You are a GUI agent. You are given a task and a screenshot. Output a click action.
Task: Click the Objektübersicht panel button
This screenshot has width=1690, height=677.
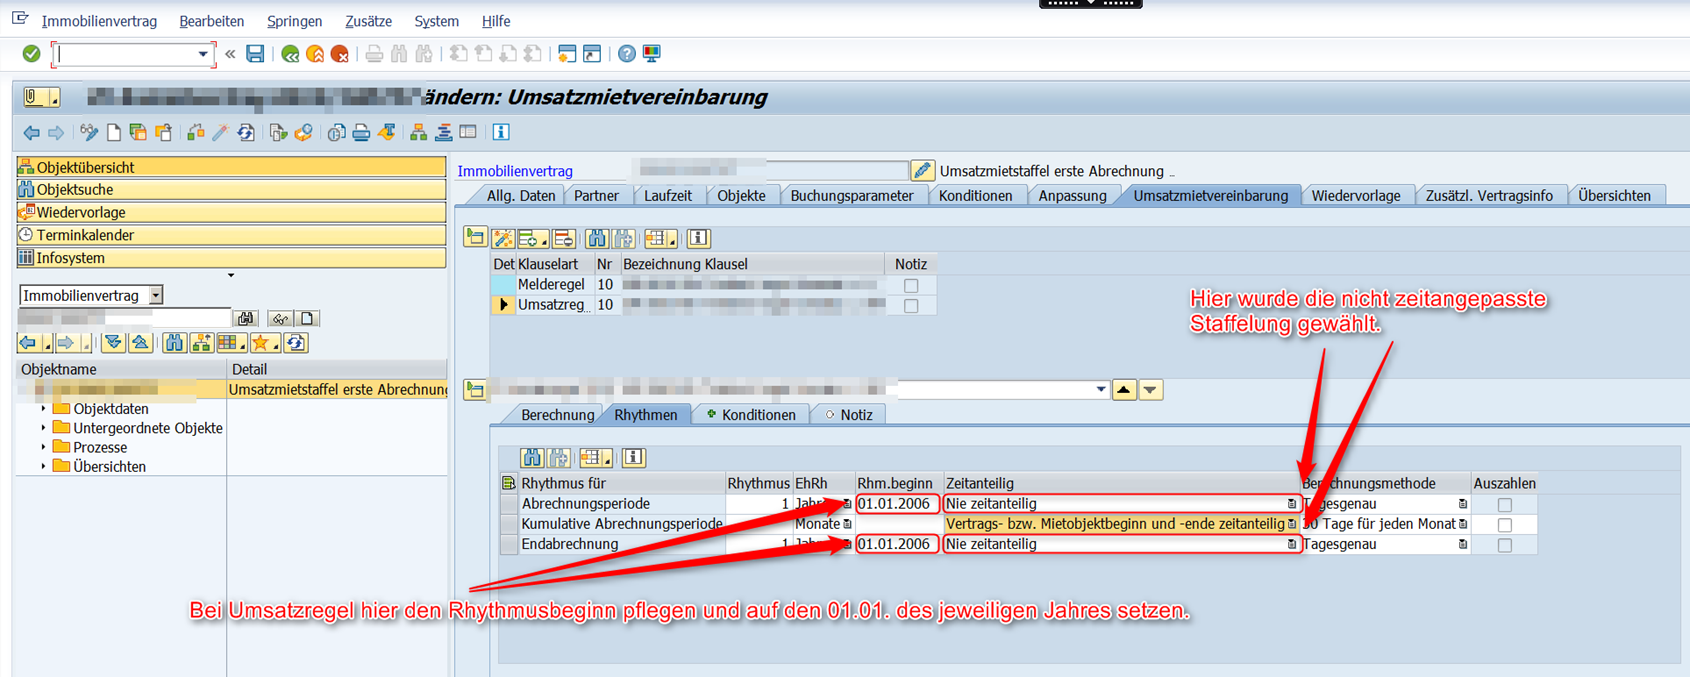point(231,167)
